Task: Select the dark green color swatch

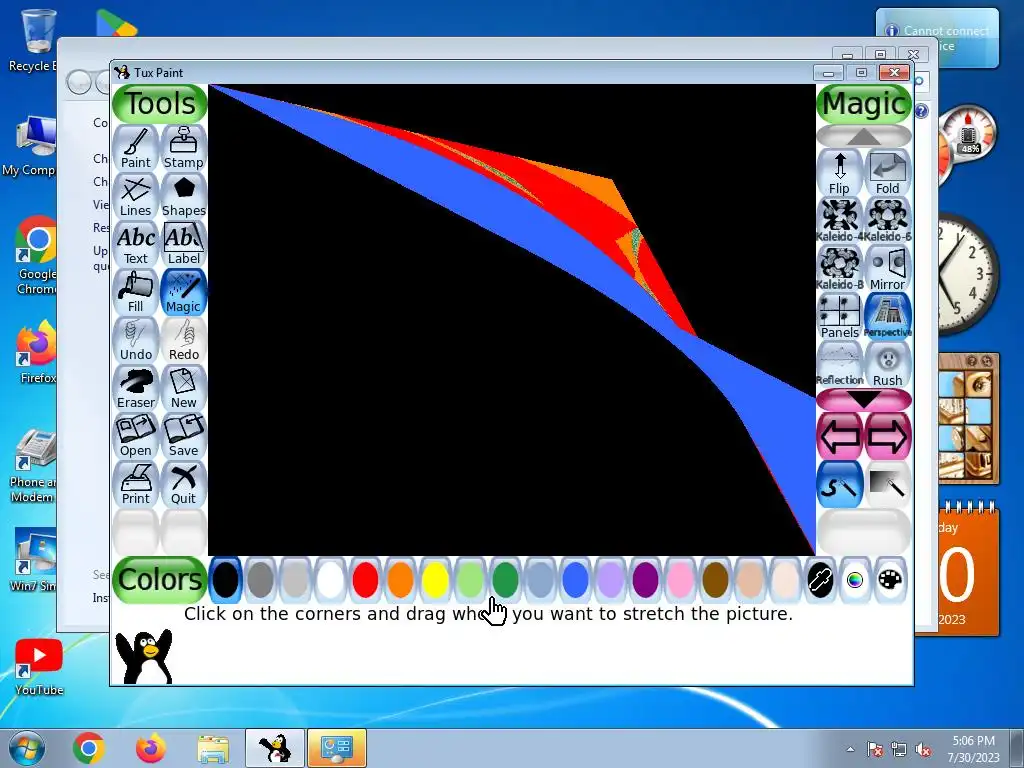Action: tap(505, 580)
